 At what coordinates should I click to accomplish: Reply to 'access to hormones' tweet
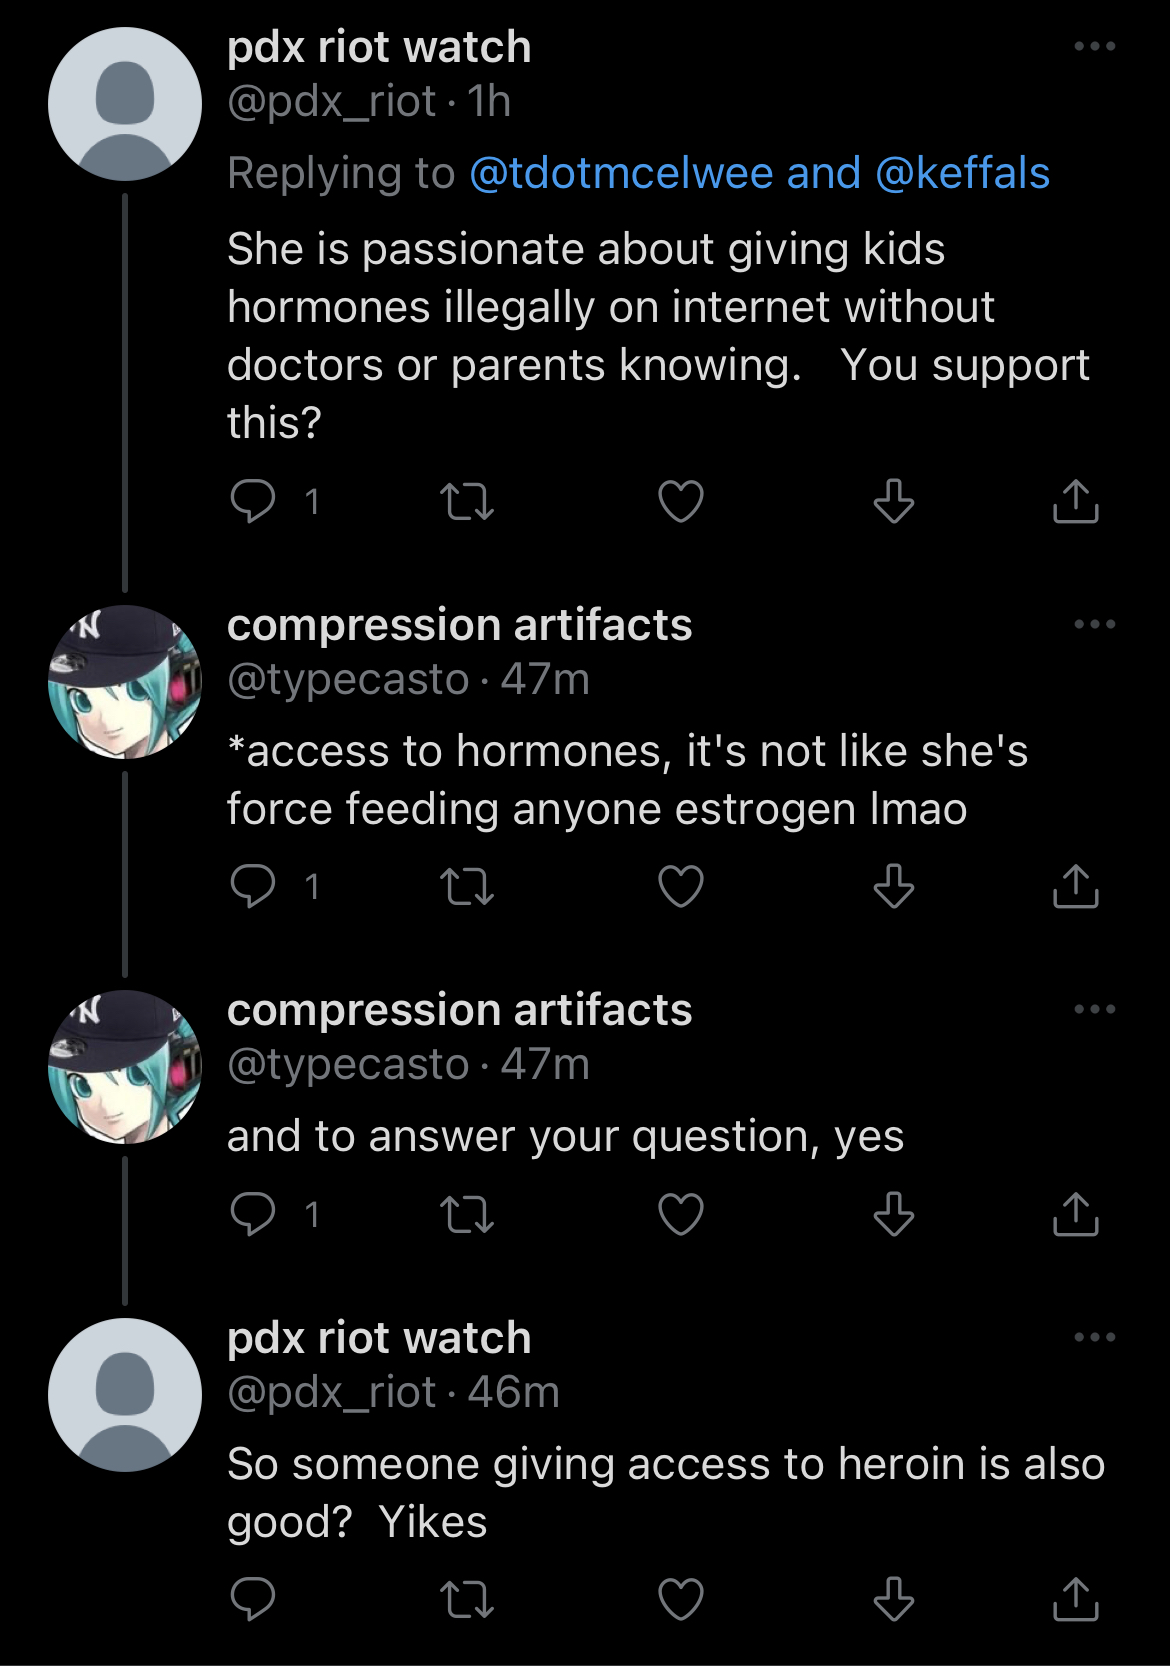click(253, 886)
